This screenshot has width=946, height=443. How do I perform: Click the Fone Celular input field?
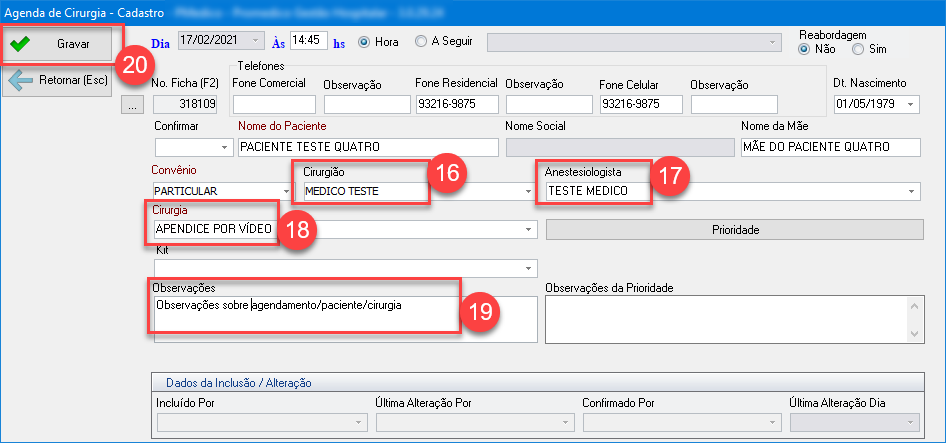(640, 104)
